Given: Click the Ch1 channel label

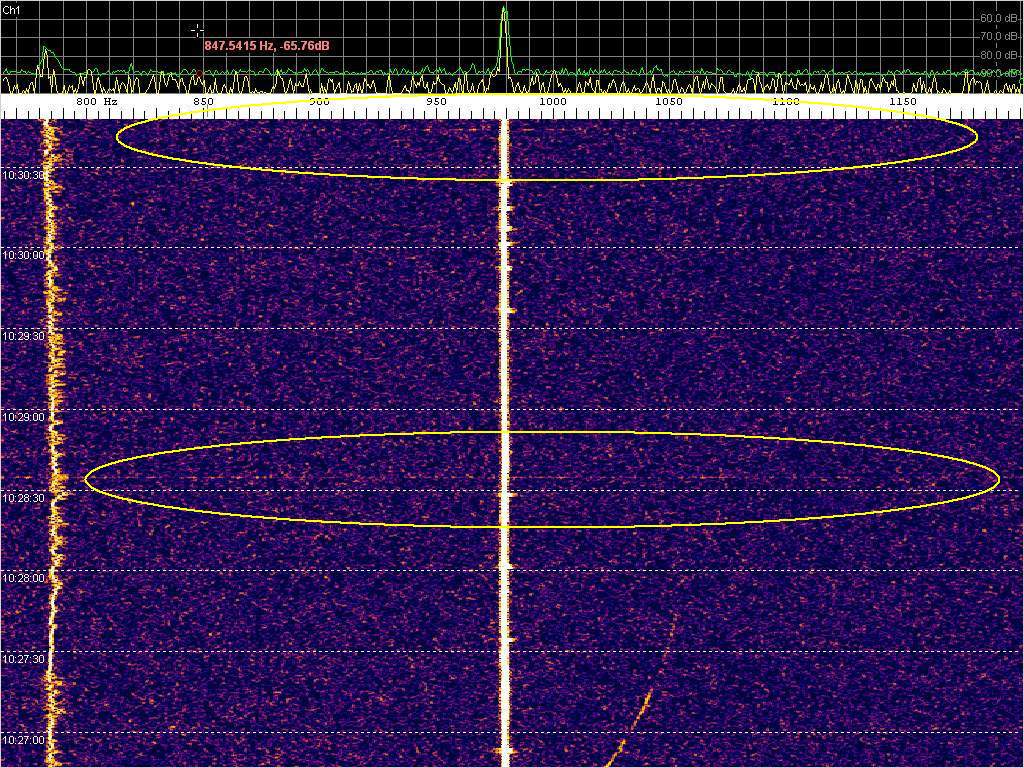Looking at the screenshot, I should click(11, 10).
